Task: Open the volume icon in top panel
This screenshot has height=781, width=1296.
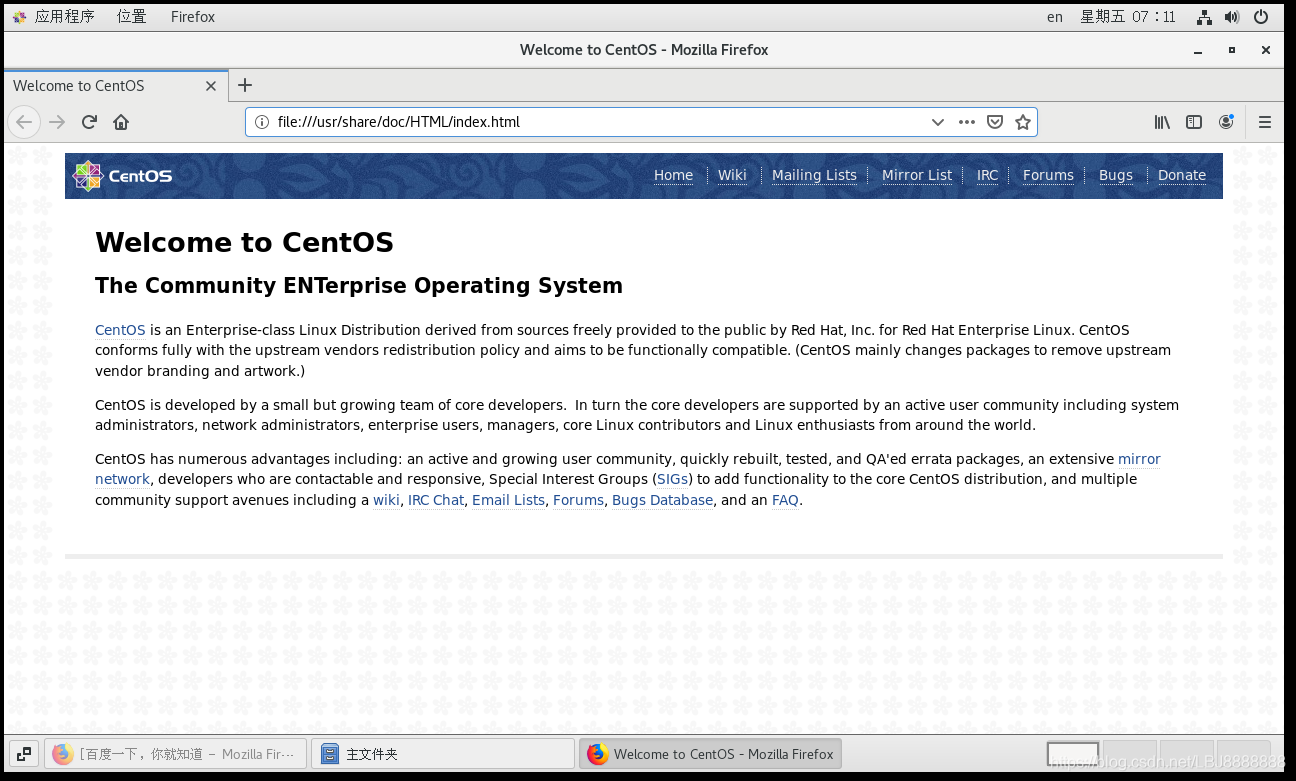Action: pos(1232,16)
